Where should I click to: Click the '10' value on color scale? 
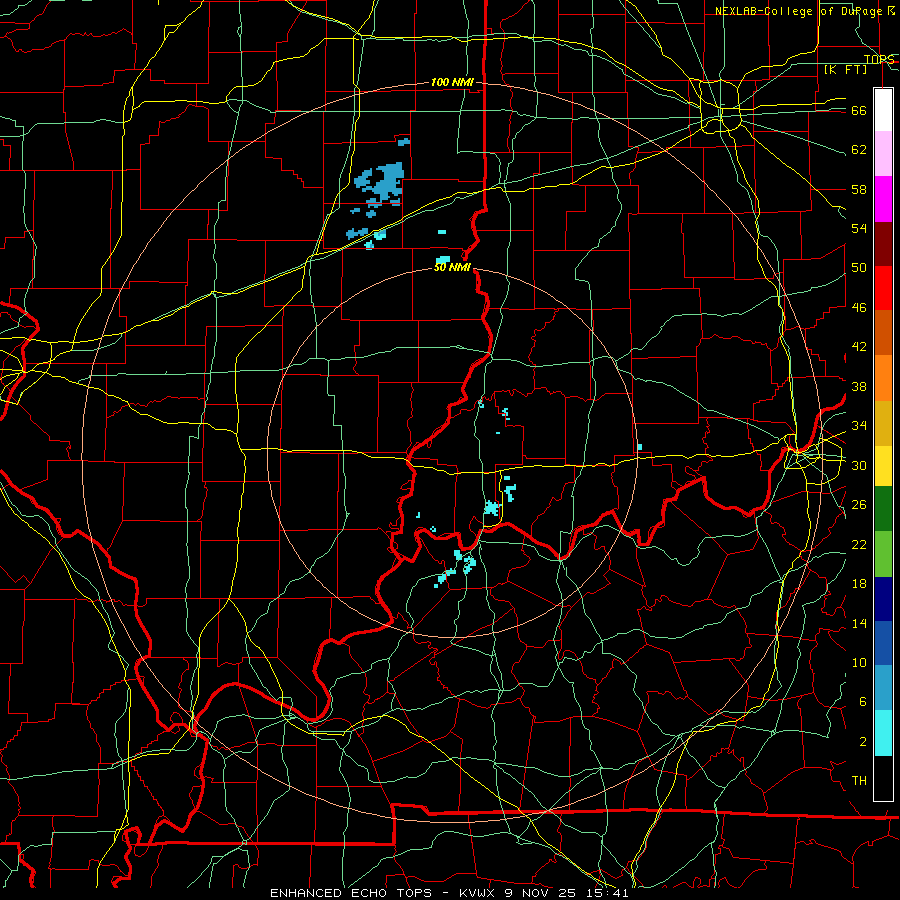tap(859, 662)
